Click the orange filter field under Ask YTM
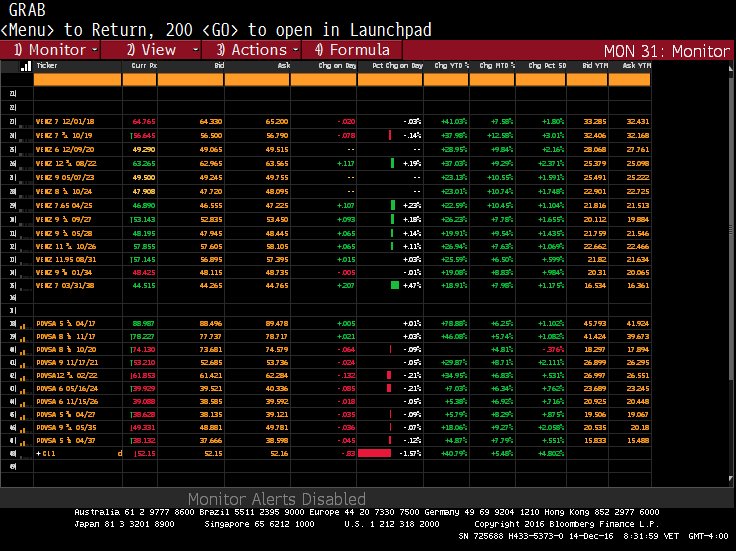Image resolution: width=736 pixels, height=551 pixels. point(629,80)
